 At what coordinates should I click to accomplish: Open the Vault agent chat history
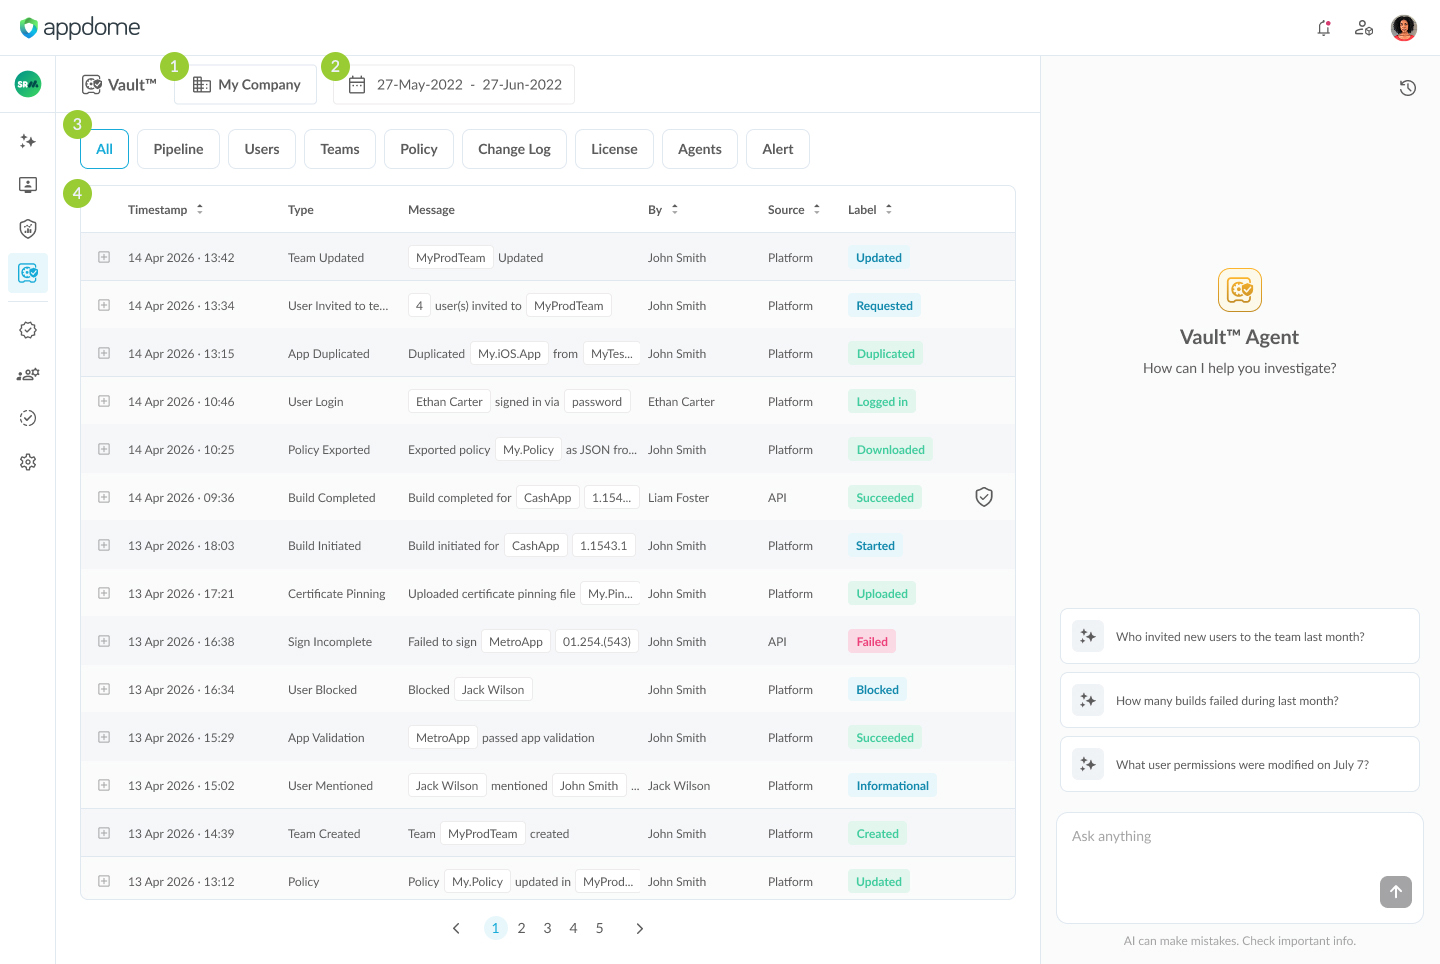[1408, 88]
